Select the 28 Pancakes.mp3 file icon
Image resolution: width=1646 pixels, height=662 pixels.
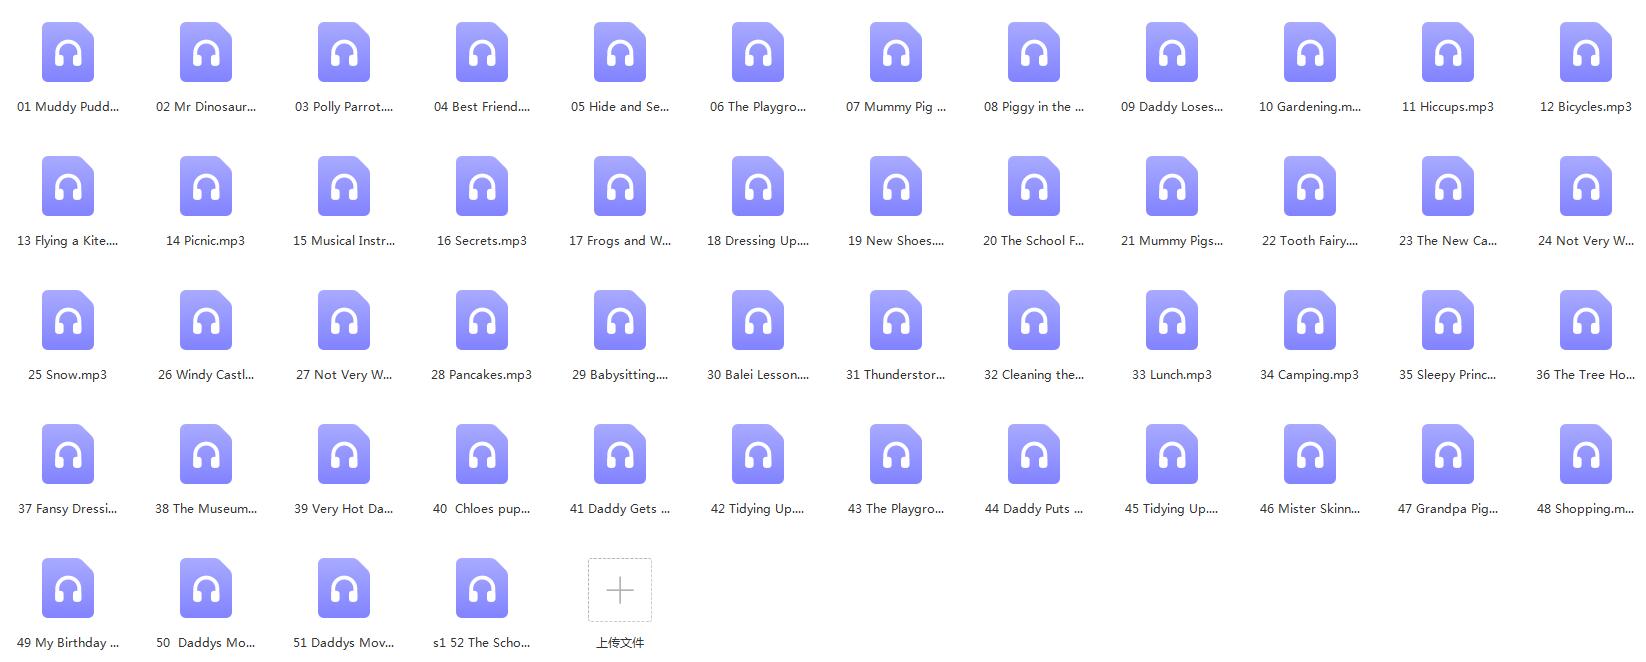coord(482,320)
